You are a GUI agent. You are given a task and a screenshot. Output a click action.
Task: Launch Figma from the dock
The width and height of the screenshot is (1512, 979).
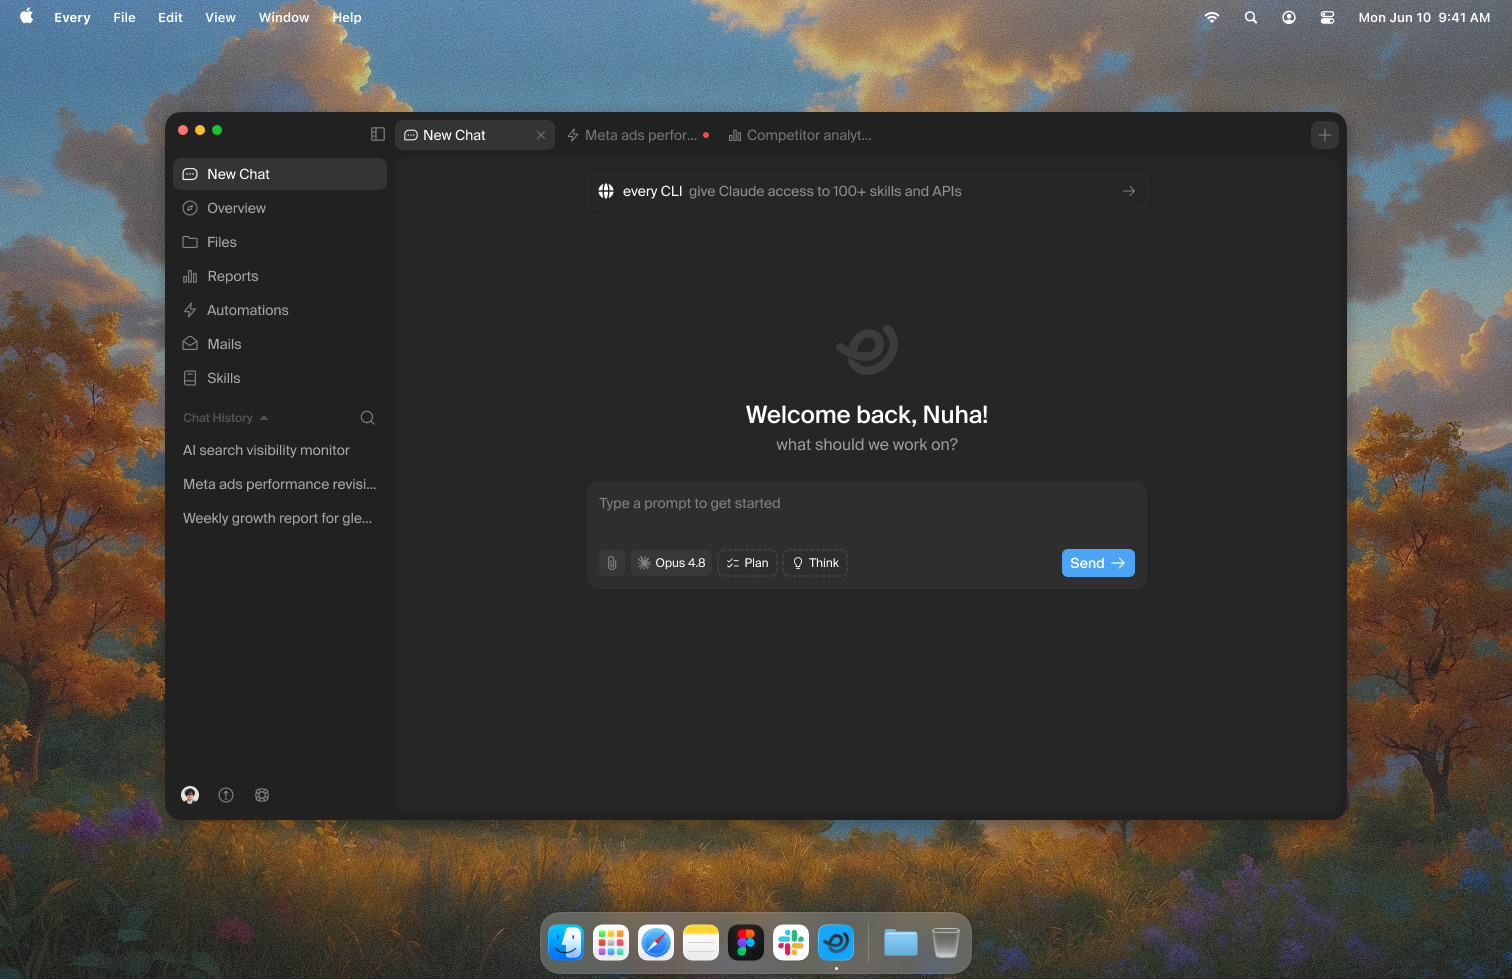(746, 942)
